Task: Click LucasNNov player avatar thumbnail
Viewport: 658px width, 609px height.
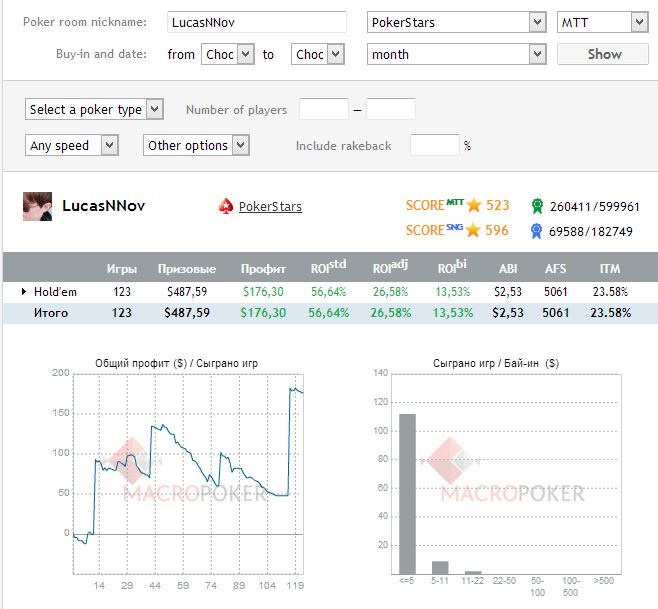Action: click(37, 206)
